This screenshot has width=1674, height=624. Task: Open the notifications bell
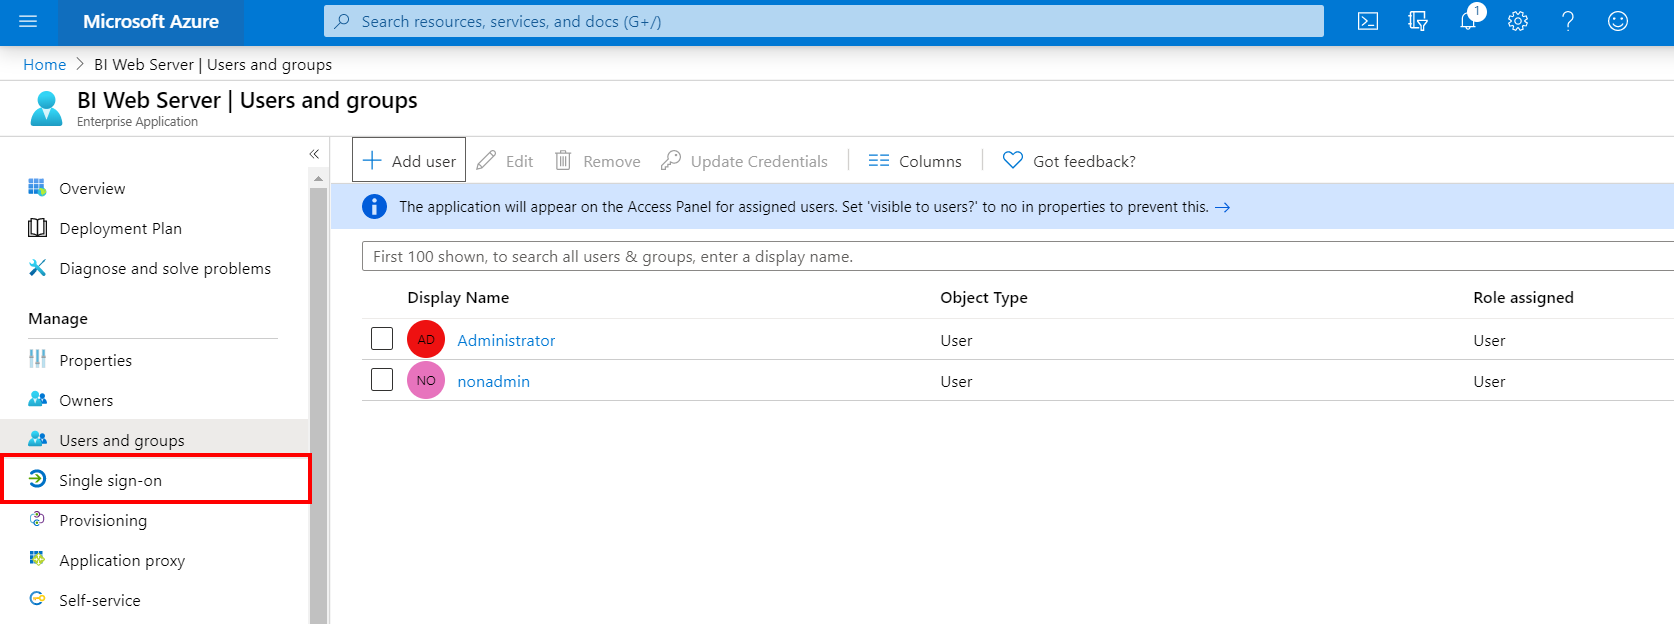tap(1468, 21)
